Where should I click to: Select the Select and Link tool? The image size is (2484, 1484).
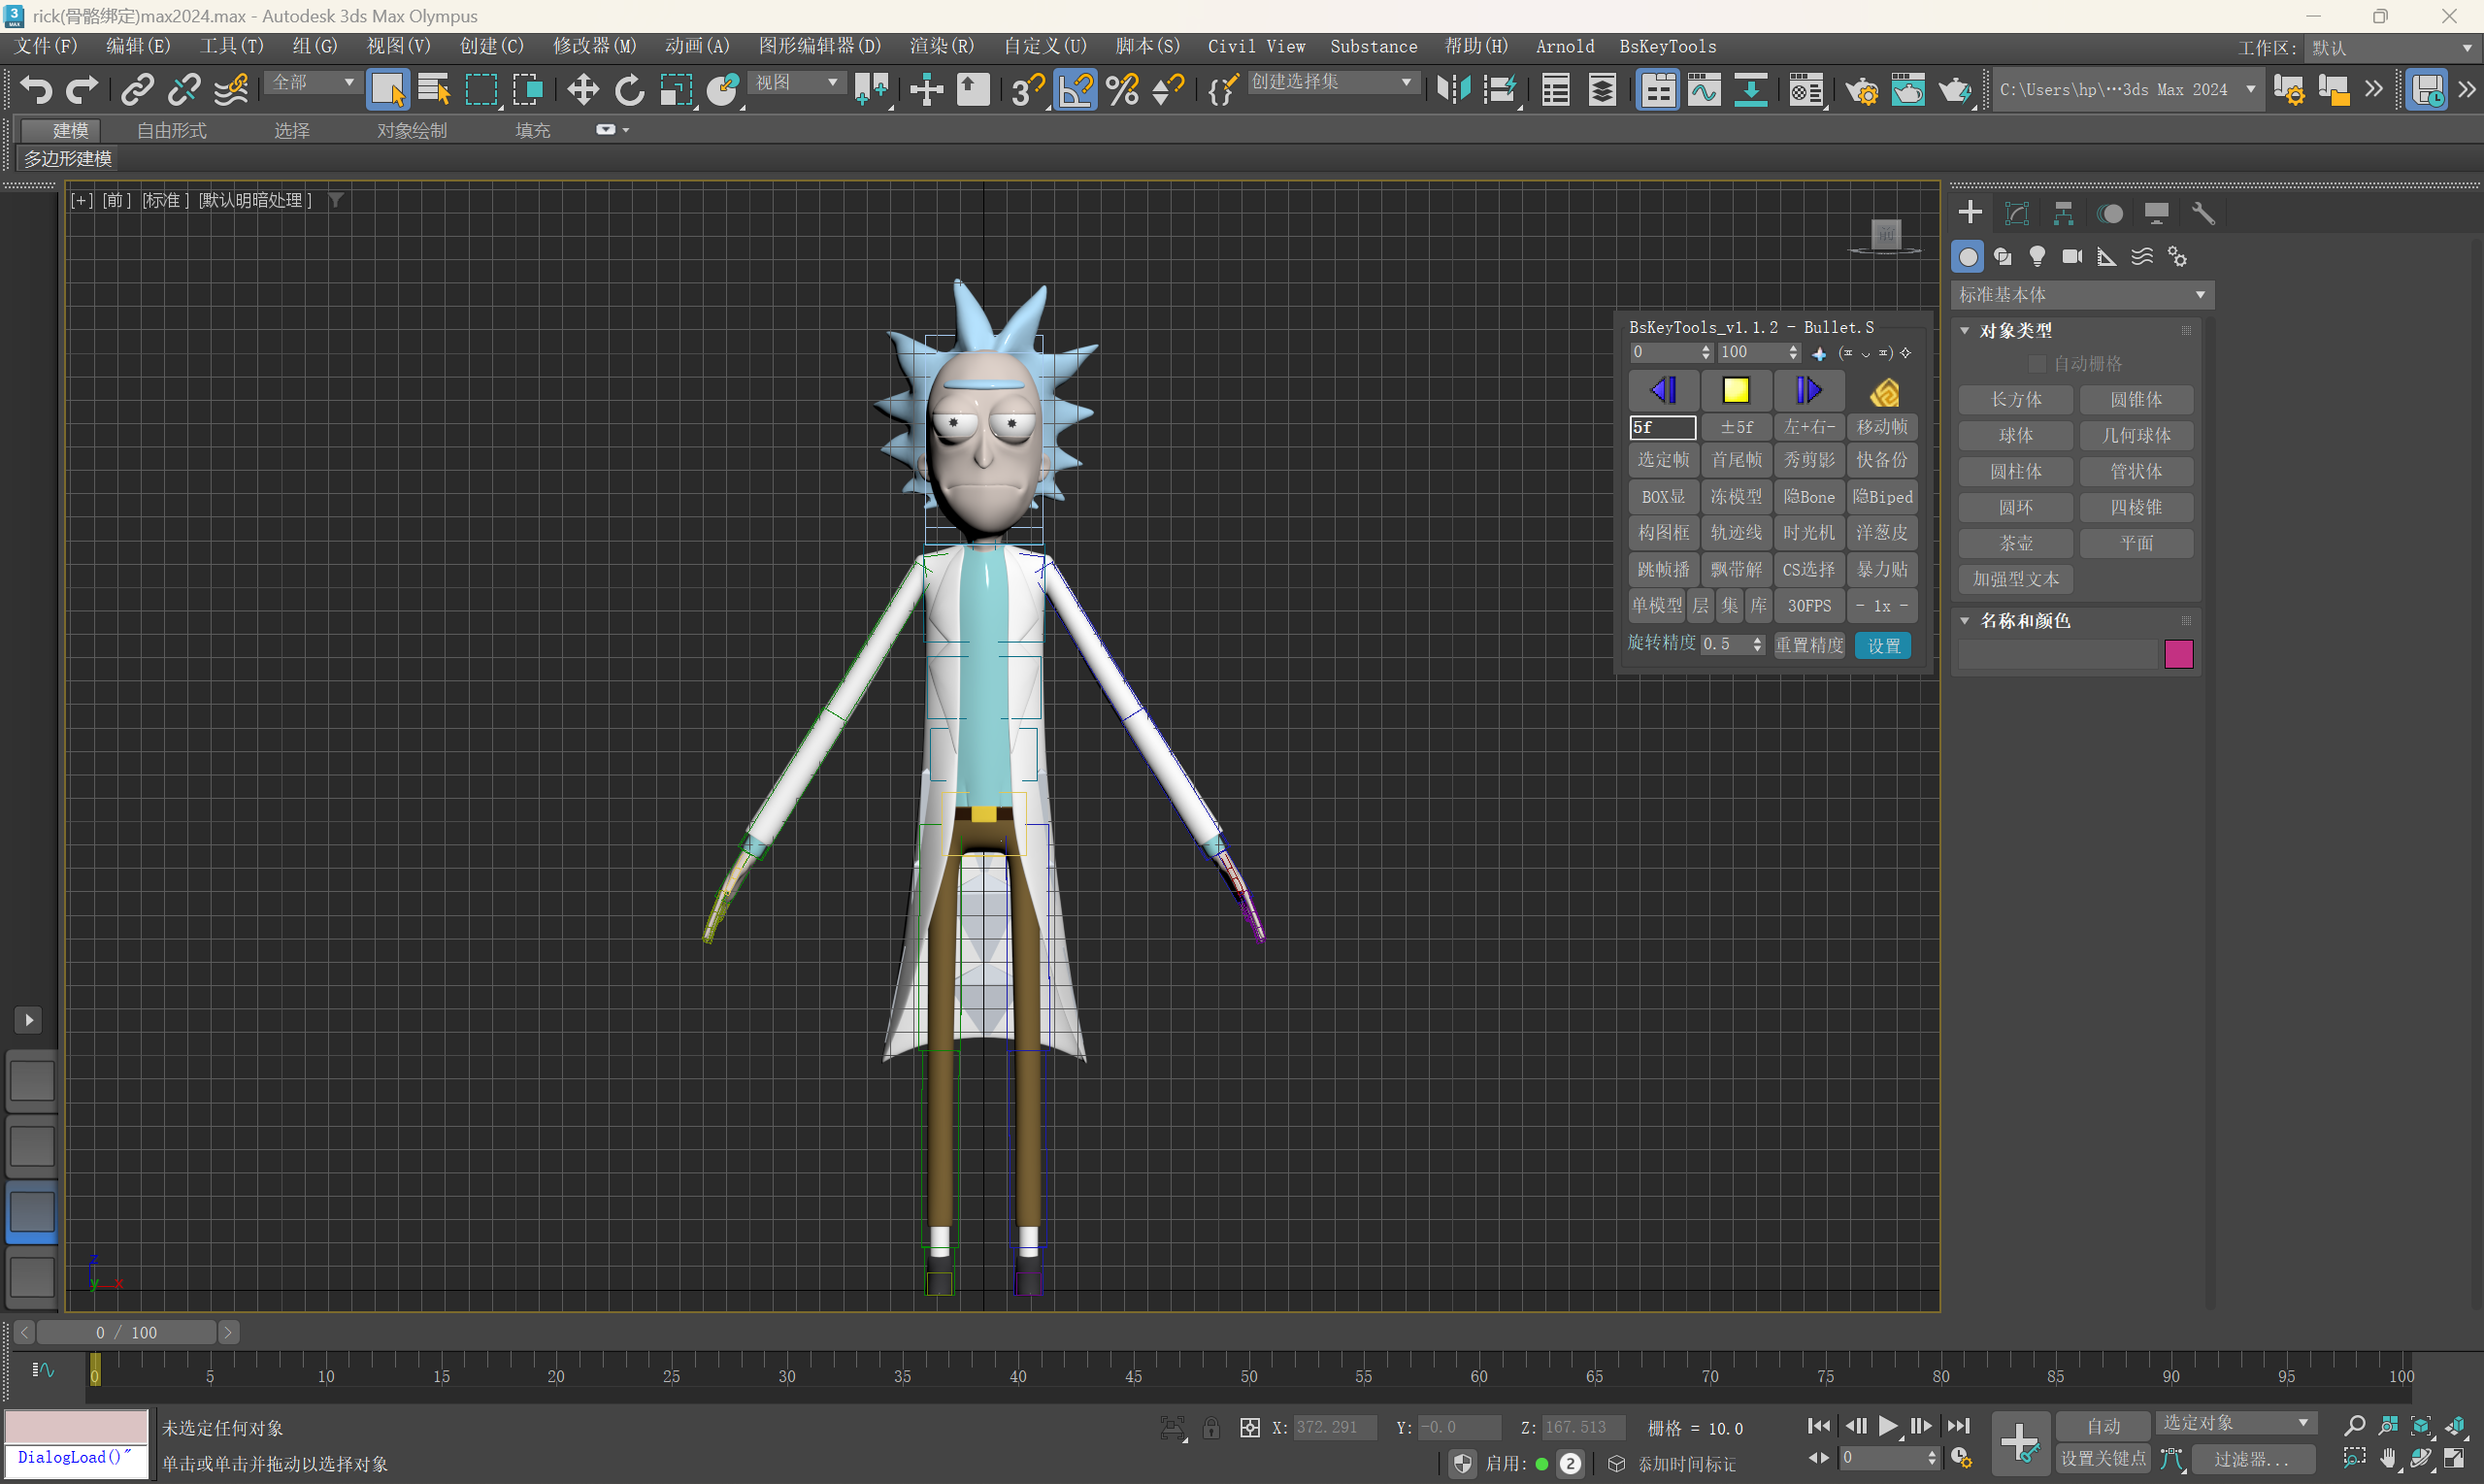point(137,90)
